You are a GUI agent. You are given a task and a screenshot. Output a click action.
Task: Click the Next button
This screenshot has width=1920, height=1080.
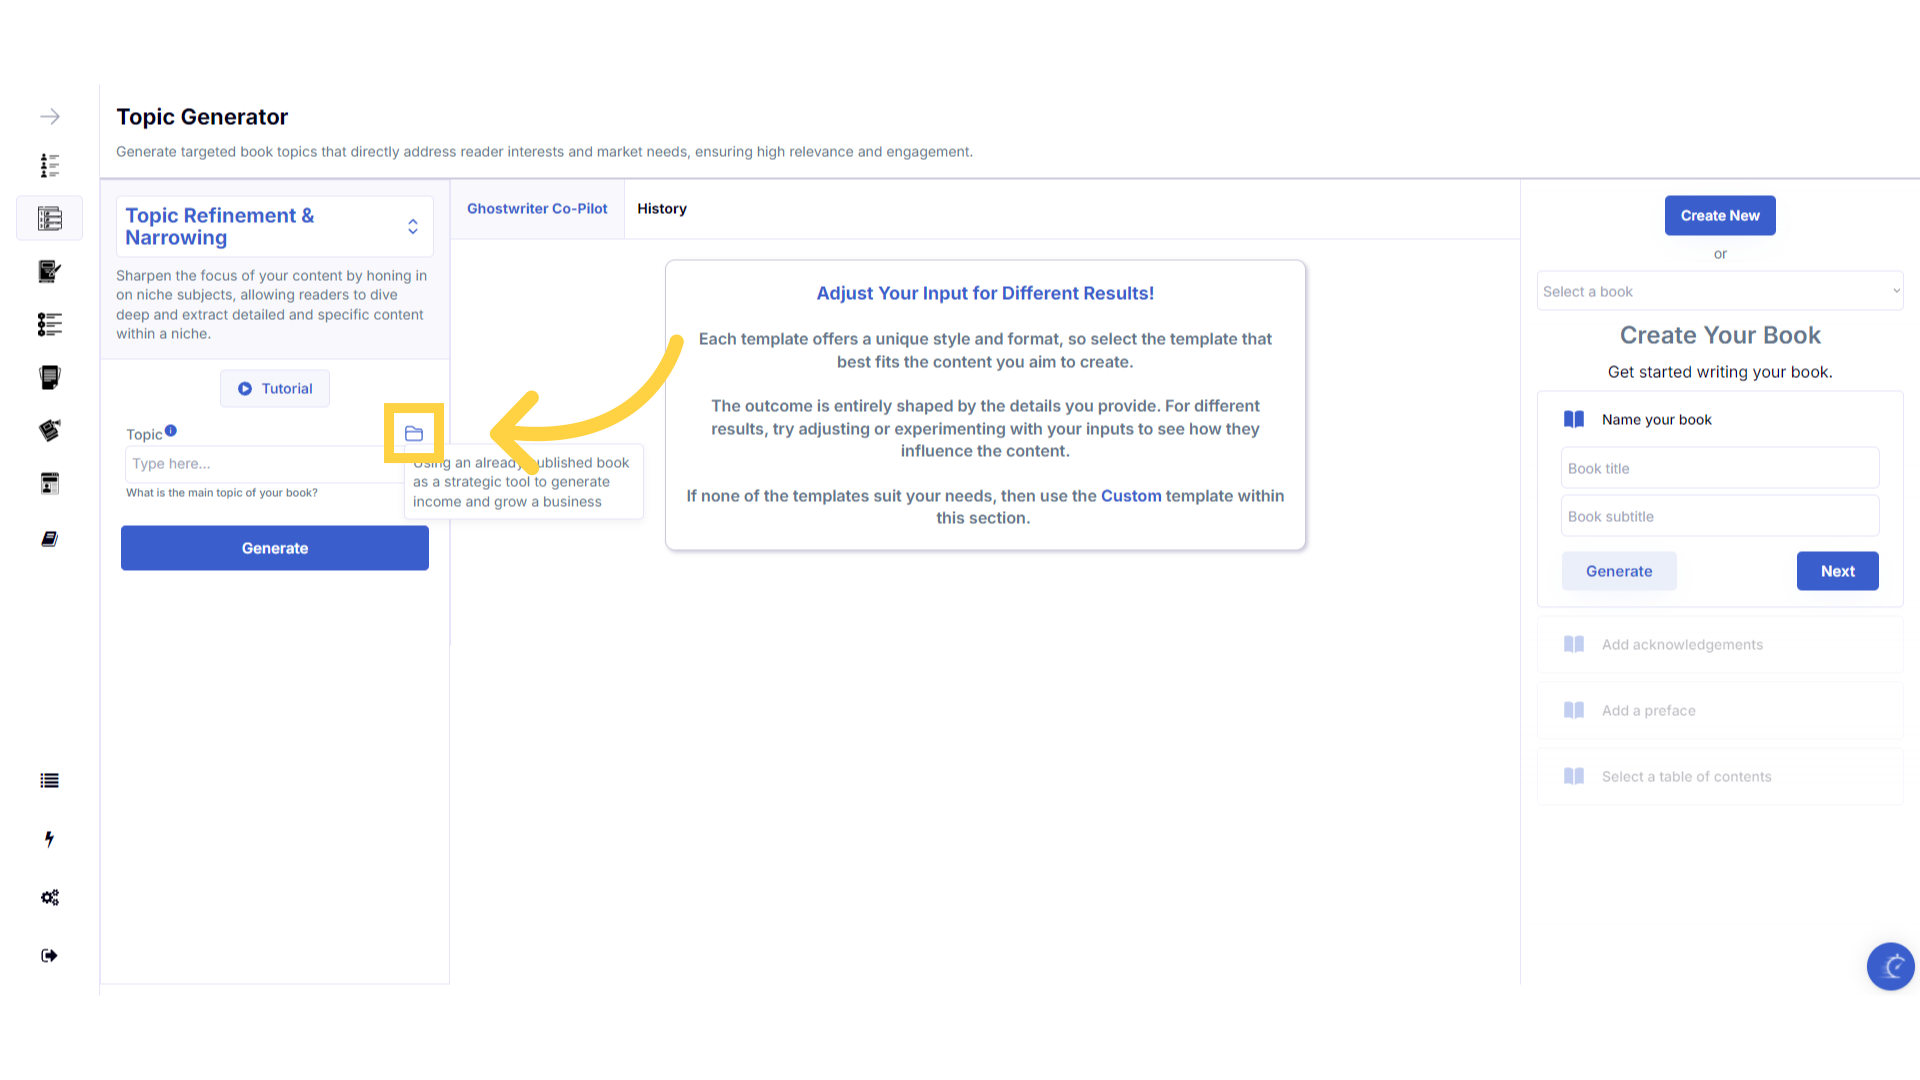(x=1837, y=571)
